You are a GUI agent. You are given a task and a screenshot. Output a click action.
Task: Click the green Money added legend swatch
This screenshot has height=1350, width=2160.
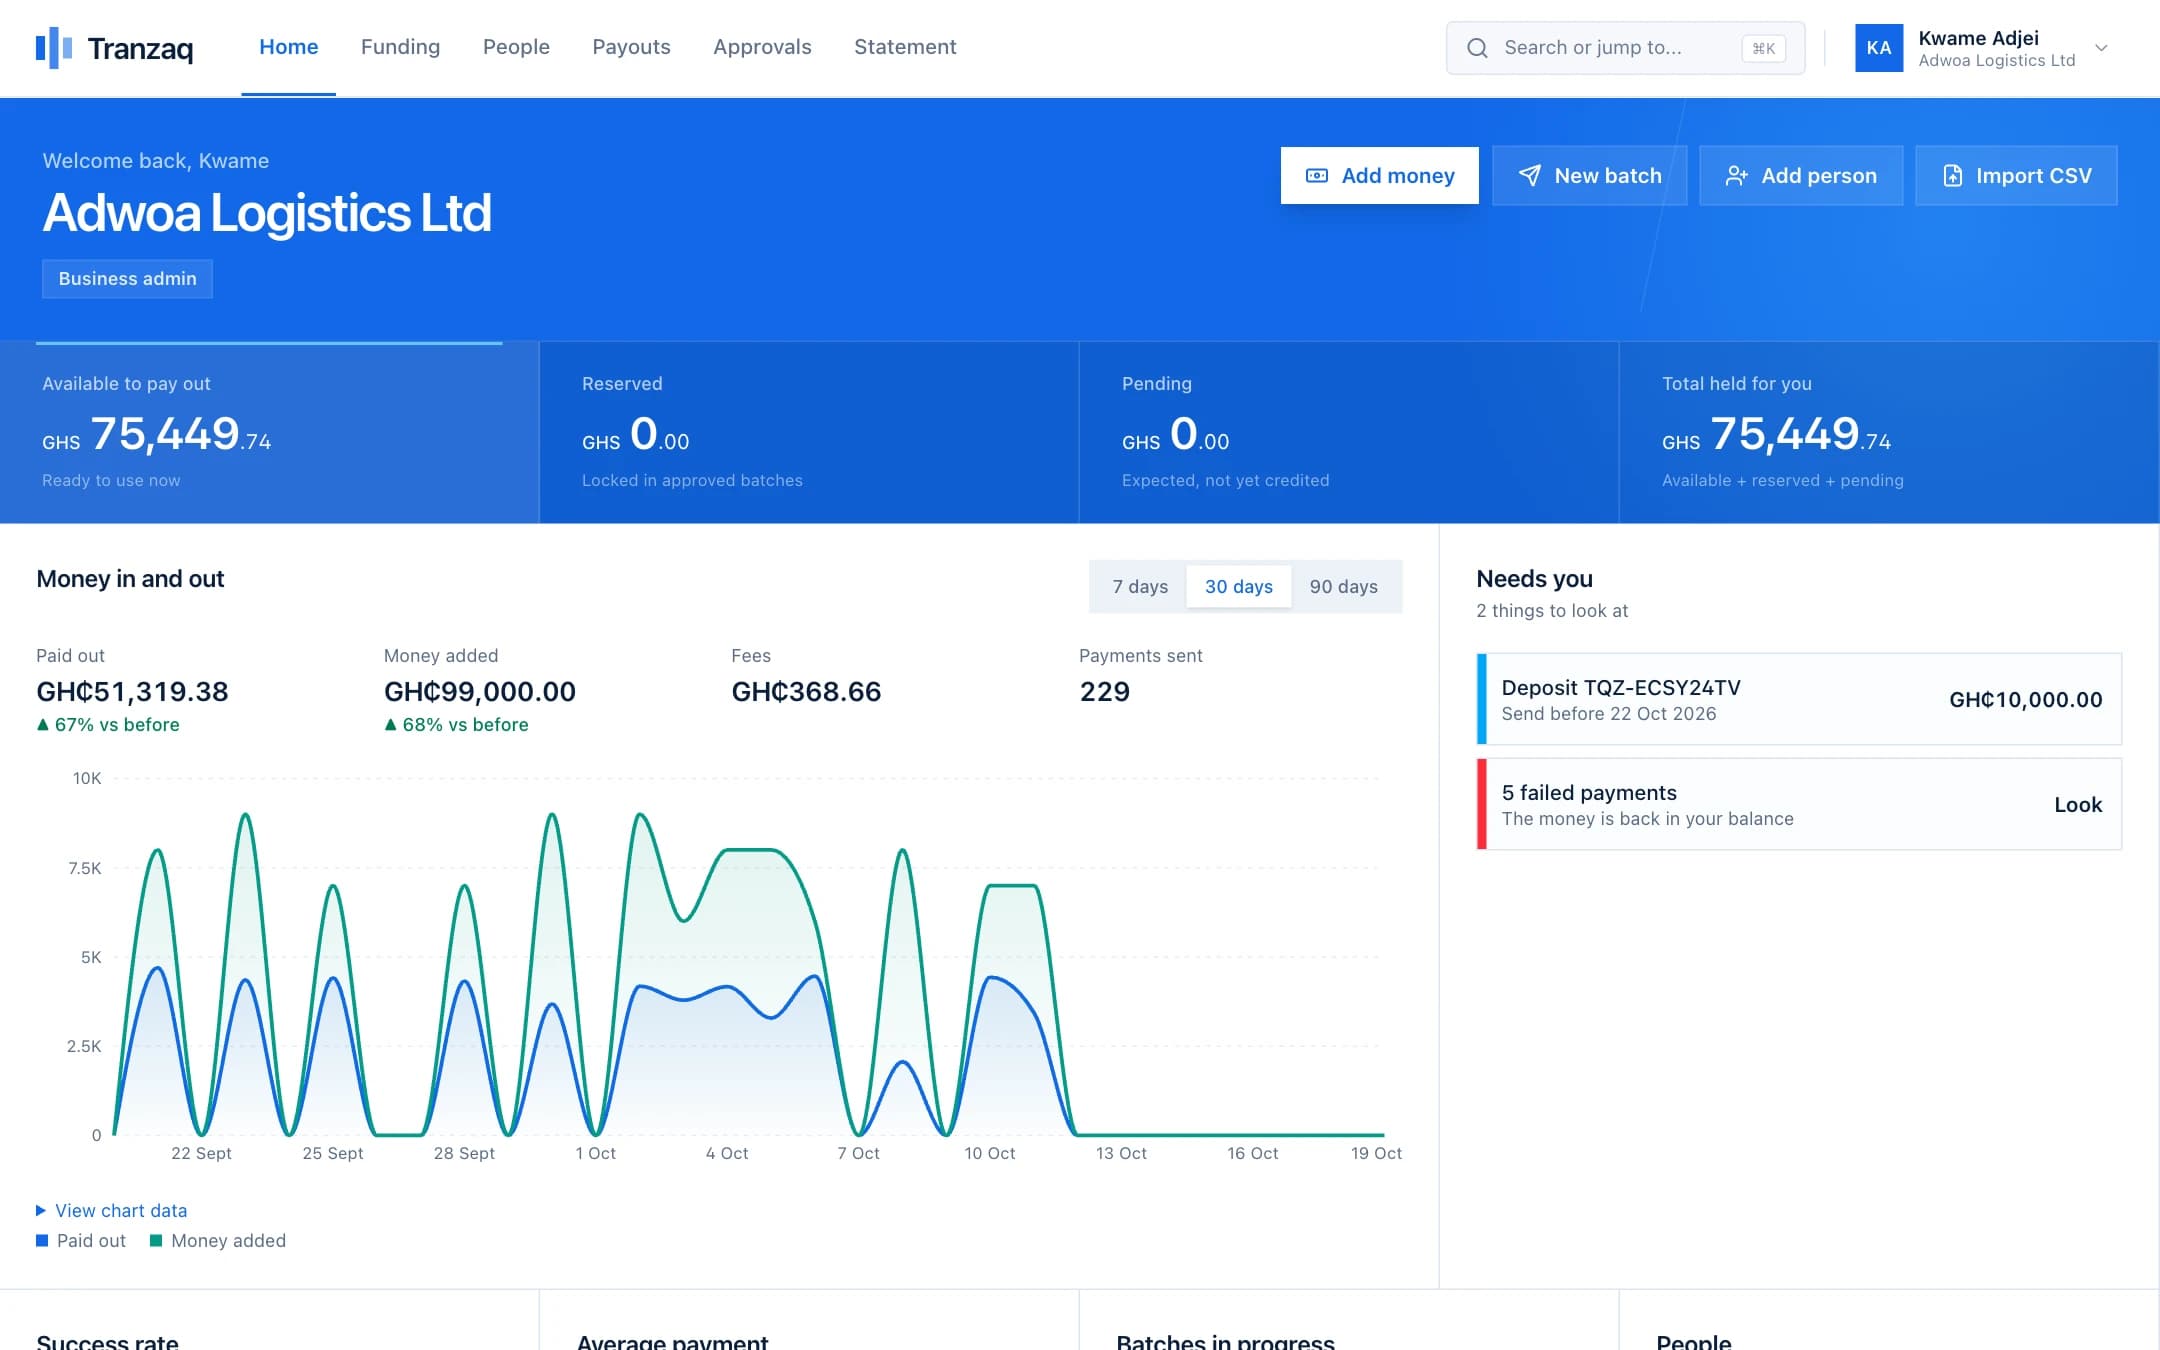point(156,1241)
